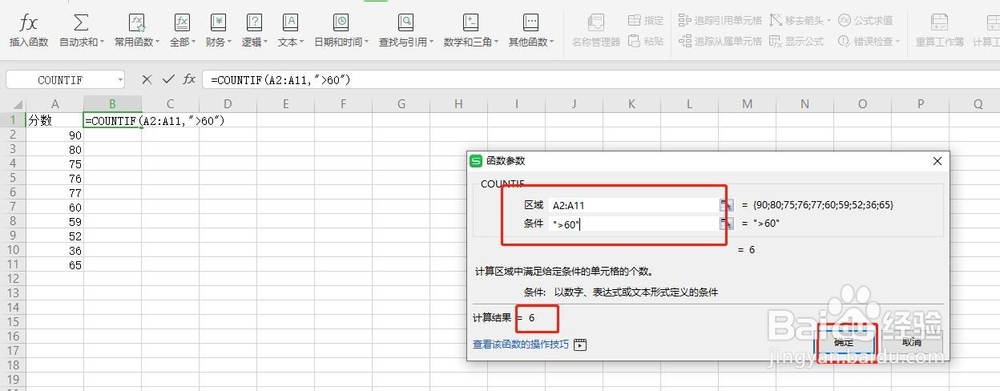Viewport: 1000px width, 391px height.
Task: Click into the formula bar text
Action: coord(281,80)
